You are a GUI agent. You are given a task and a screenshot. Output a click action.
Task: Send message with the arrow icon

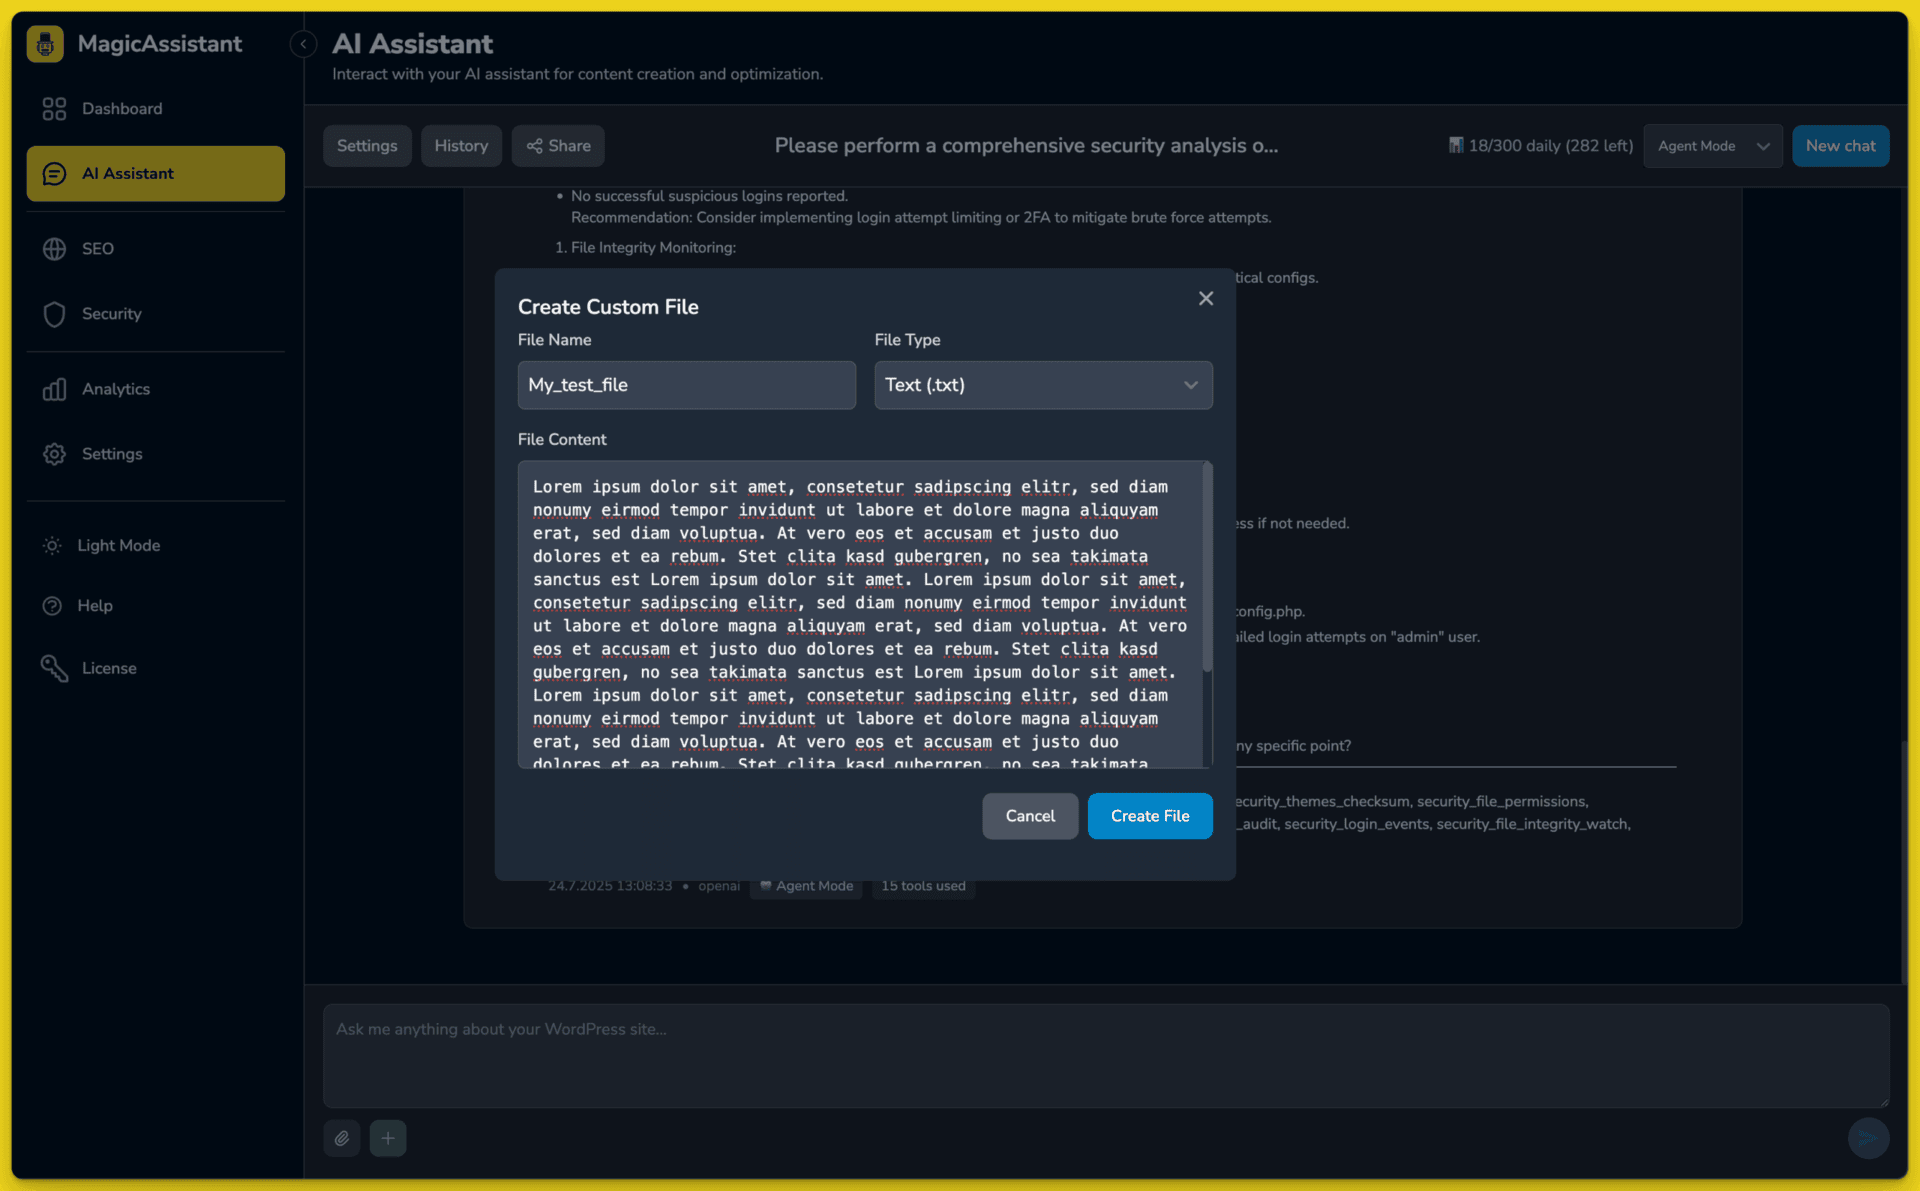pyautogui.click(x=1868, y=1138)
